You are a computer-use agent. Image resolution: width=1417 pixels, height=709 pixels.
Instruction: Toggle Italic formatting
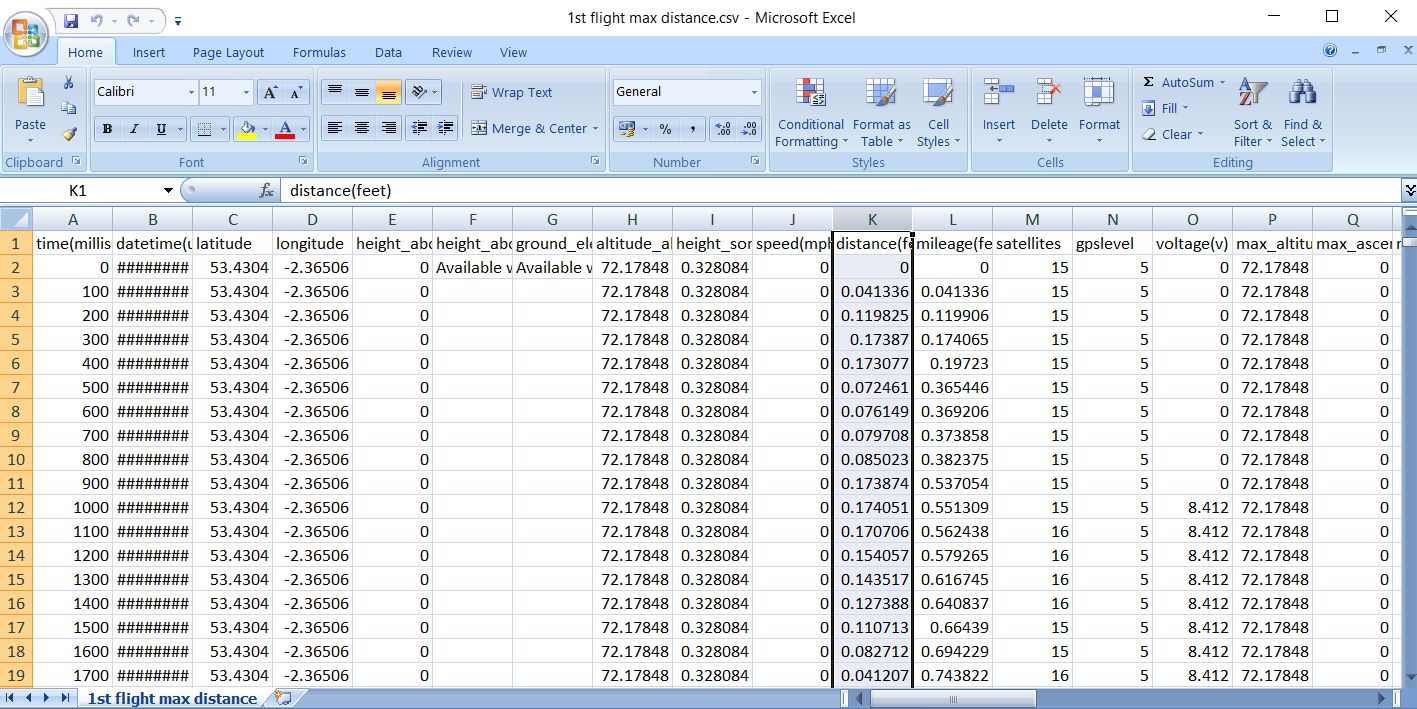pyautogui.click(x=134, y=129)
